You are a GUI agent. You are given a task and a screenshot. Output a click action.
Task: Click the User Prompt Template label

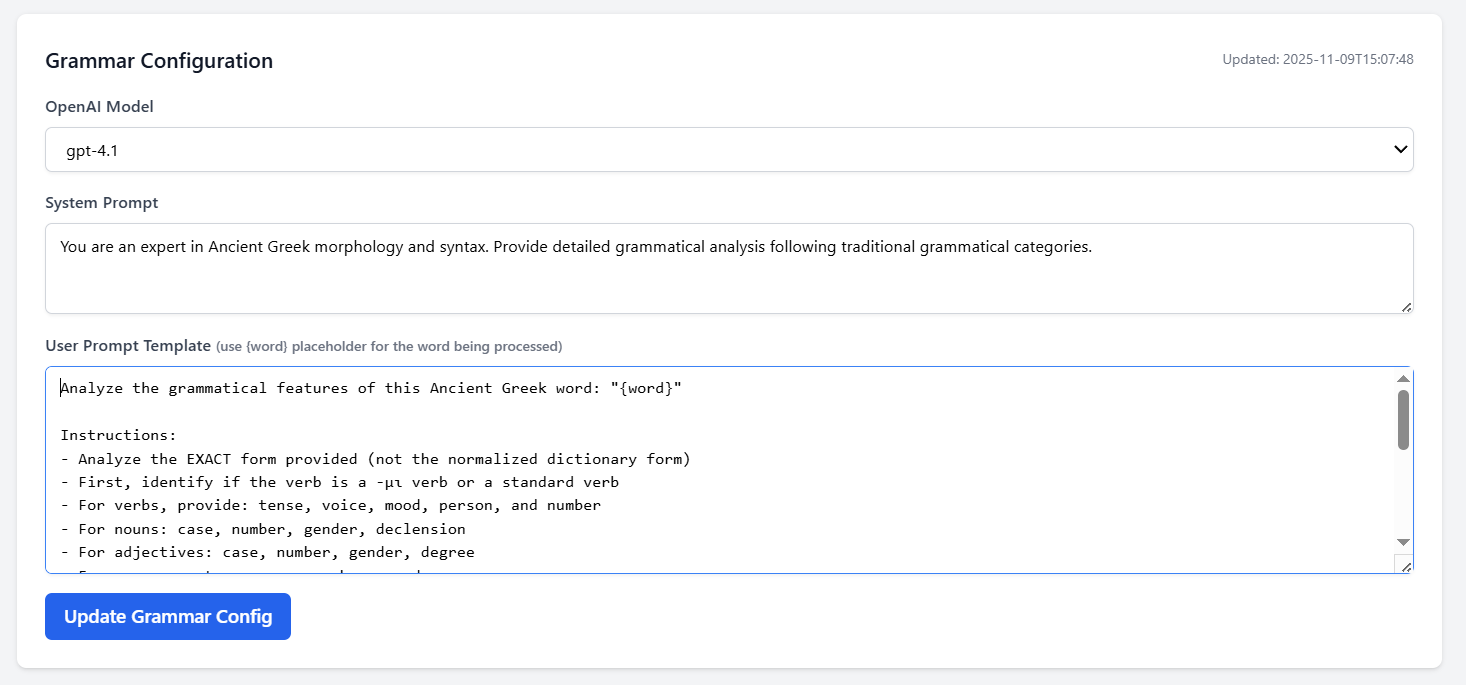pos(127,345)
